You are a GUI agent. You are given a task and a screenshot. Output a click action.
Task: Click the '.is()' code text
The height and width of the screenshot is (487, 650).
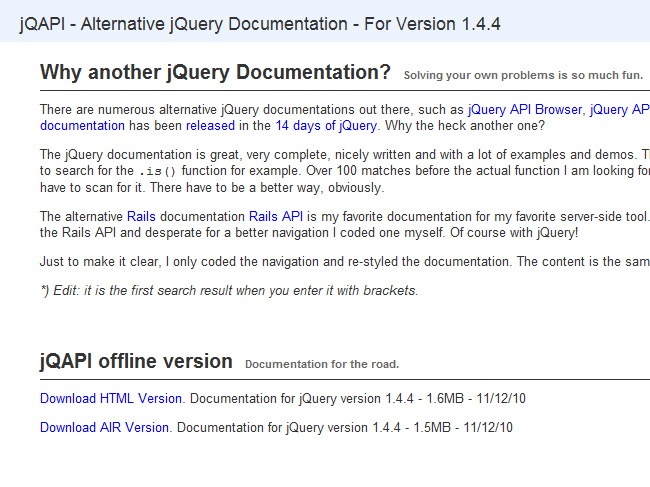pos(157,171)
